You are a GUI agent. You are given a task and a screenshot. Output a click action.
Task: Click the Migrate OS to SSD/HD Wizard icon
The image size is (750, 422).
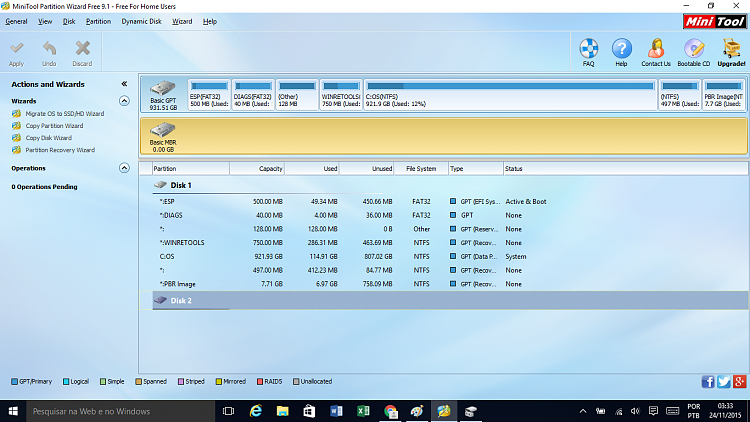[16, 113]
